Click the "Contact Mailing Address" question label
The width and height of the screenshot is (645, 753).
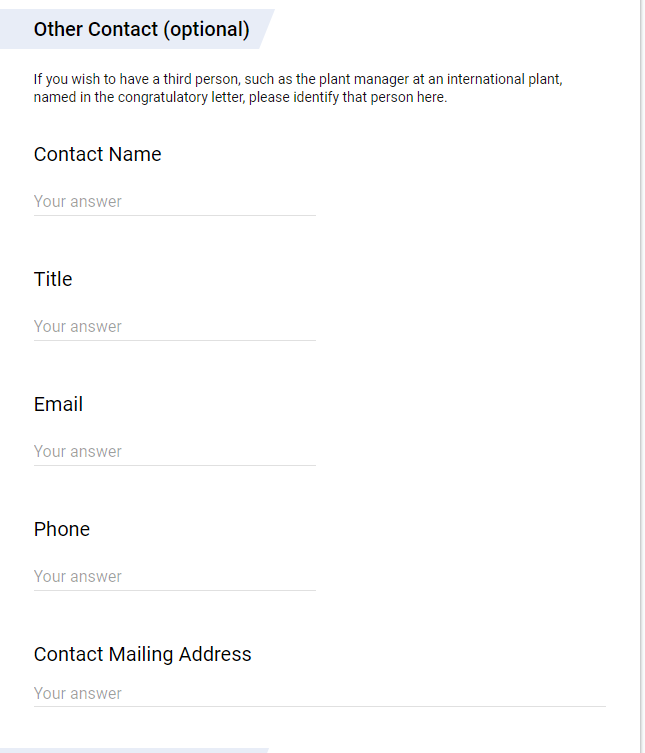point(142,654)
